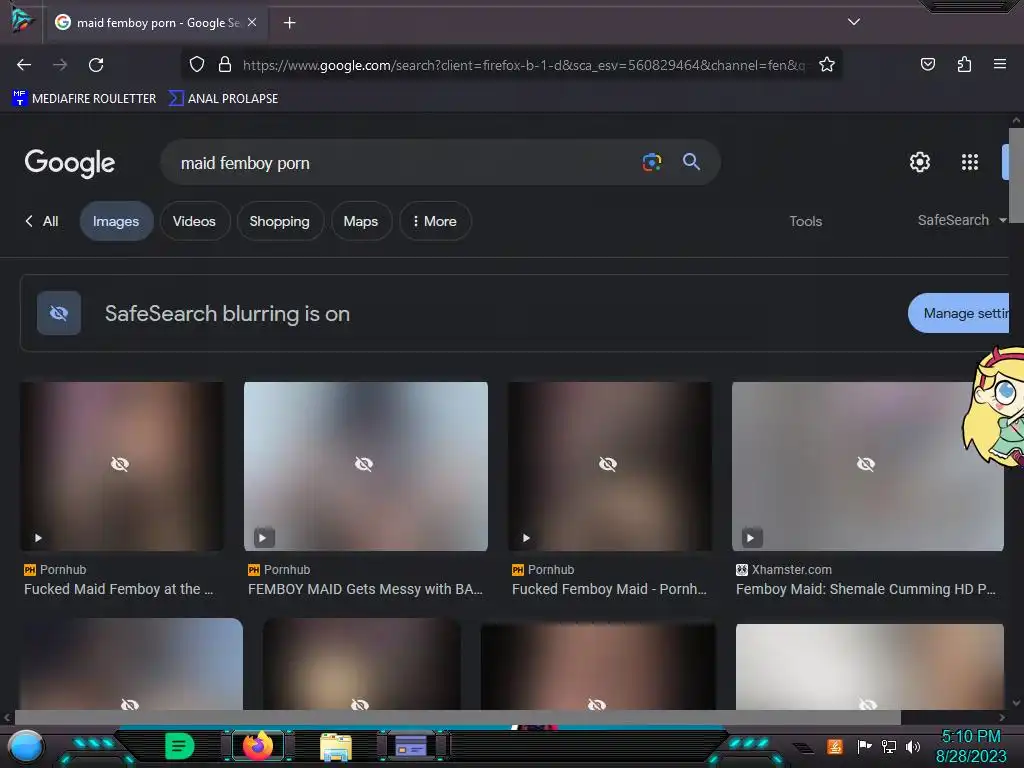Unblur 'FEMBOY MAID Gets Messy' thumbnail via eye icon
This screenshot has height=768, width=1024.
coord(364,464)
